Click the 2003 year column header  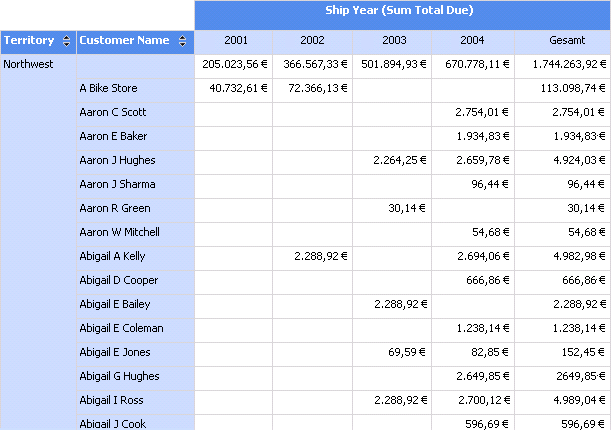tap(394, 41)
